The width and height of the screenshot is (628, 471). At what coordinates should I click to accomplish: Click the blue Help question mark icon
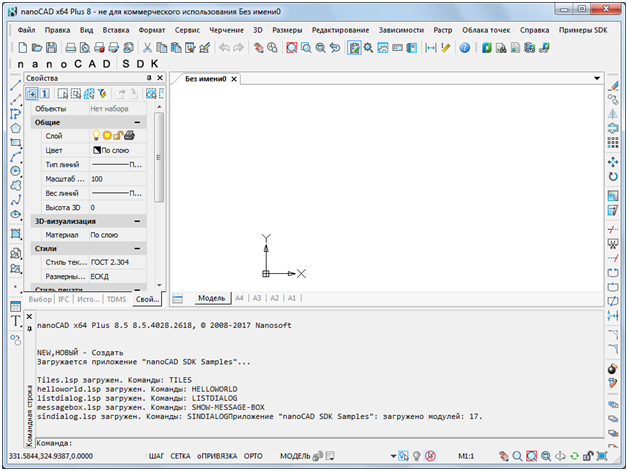pyautogui.click(x=465, y=48)
